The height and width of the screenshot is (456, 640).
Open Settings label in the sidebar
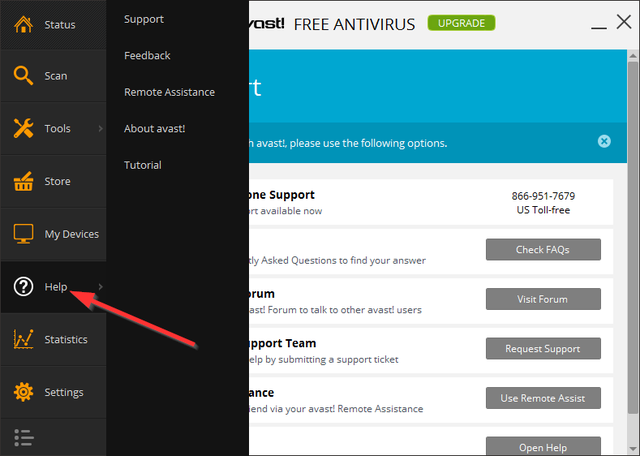pyautogui.click(x=64, y=392)
